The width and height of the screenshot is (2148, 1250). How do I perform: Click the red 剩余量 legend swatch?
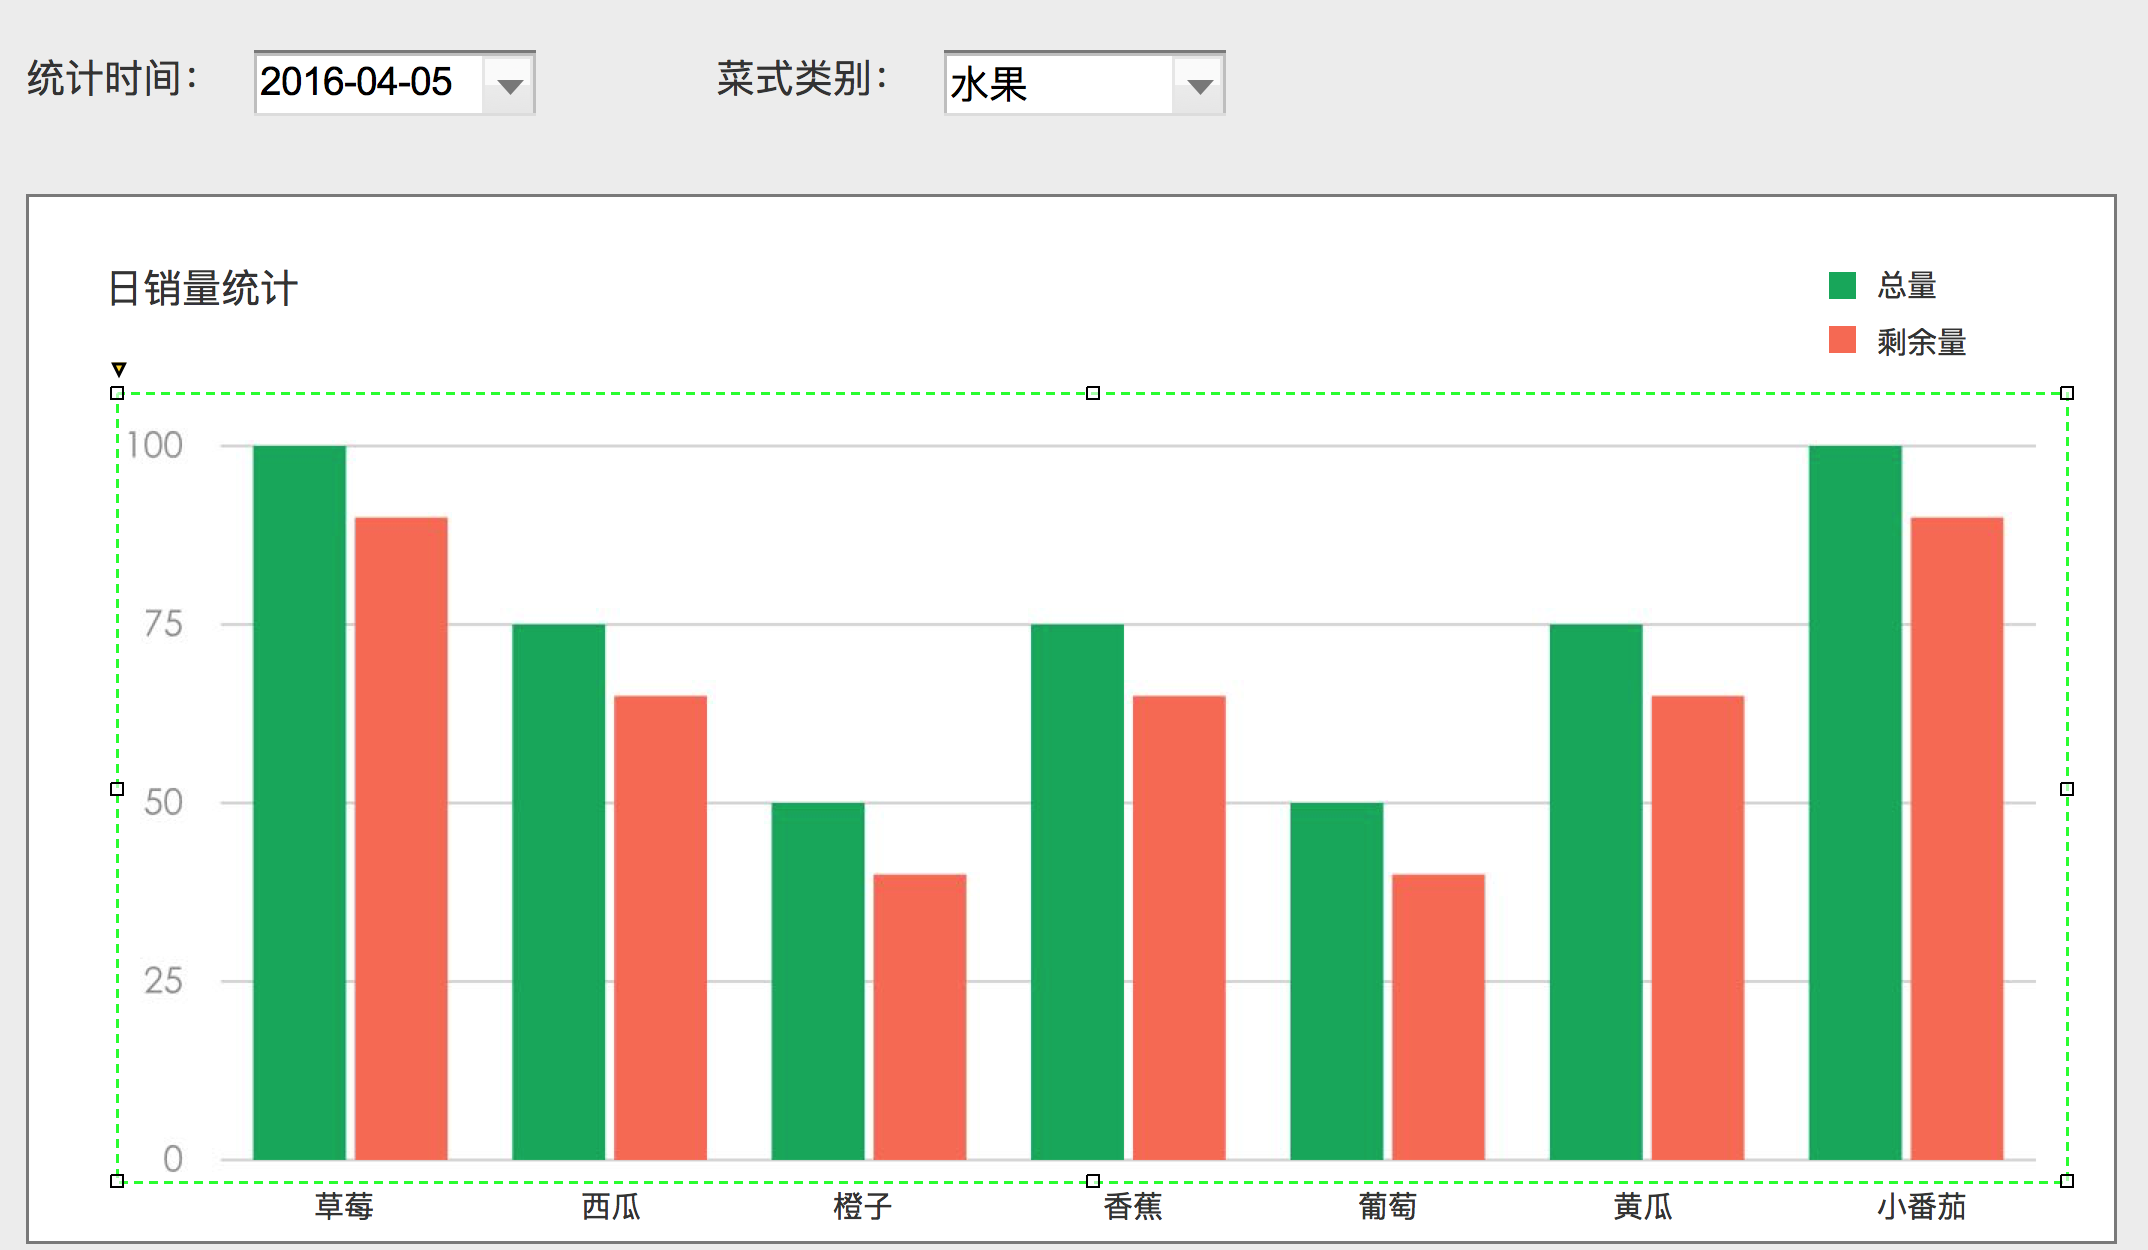pos(1842,341)
